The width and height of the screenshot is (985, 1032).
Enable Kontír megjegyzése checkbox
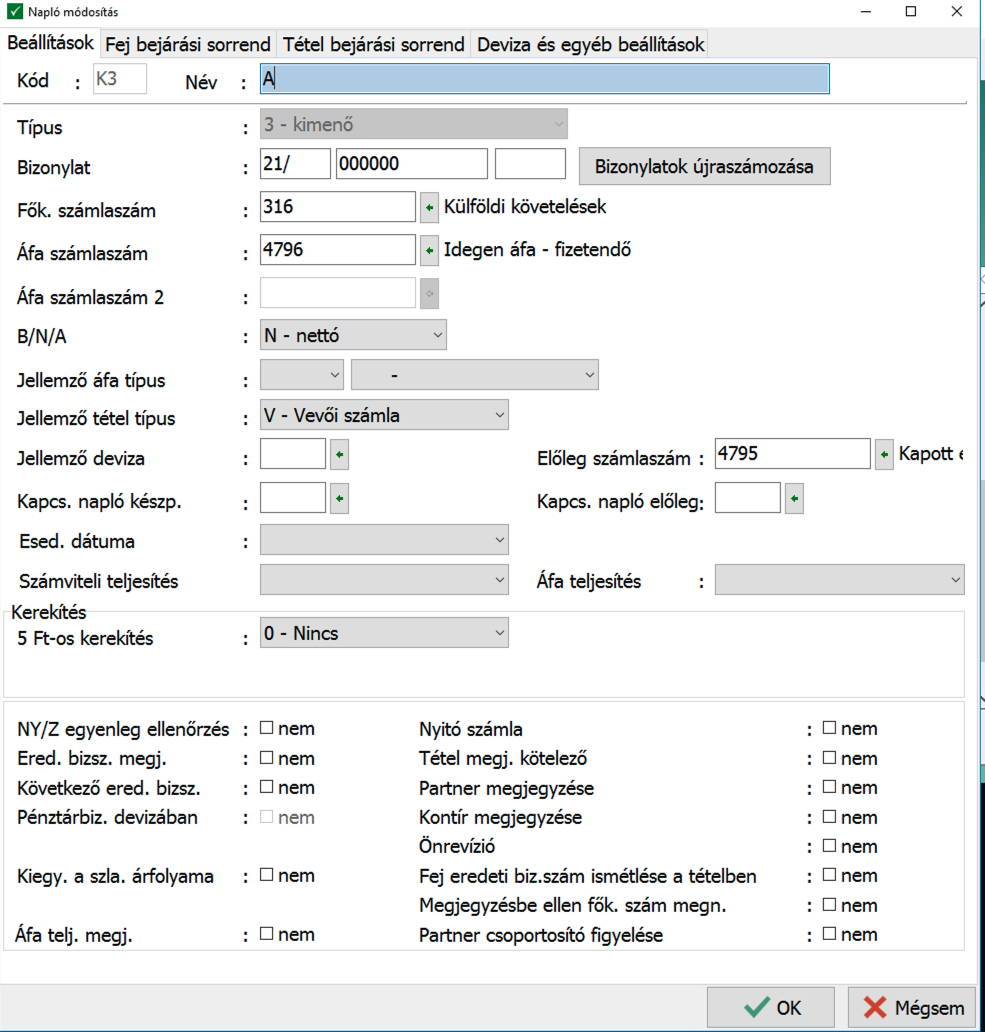[830, 816]
